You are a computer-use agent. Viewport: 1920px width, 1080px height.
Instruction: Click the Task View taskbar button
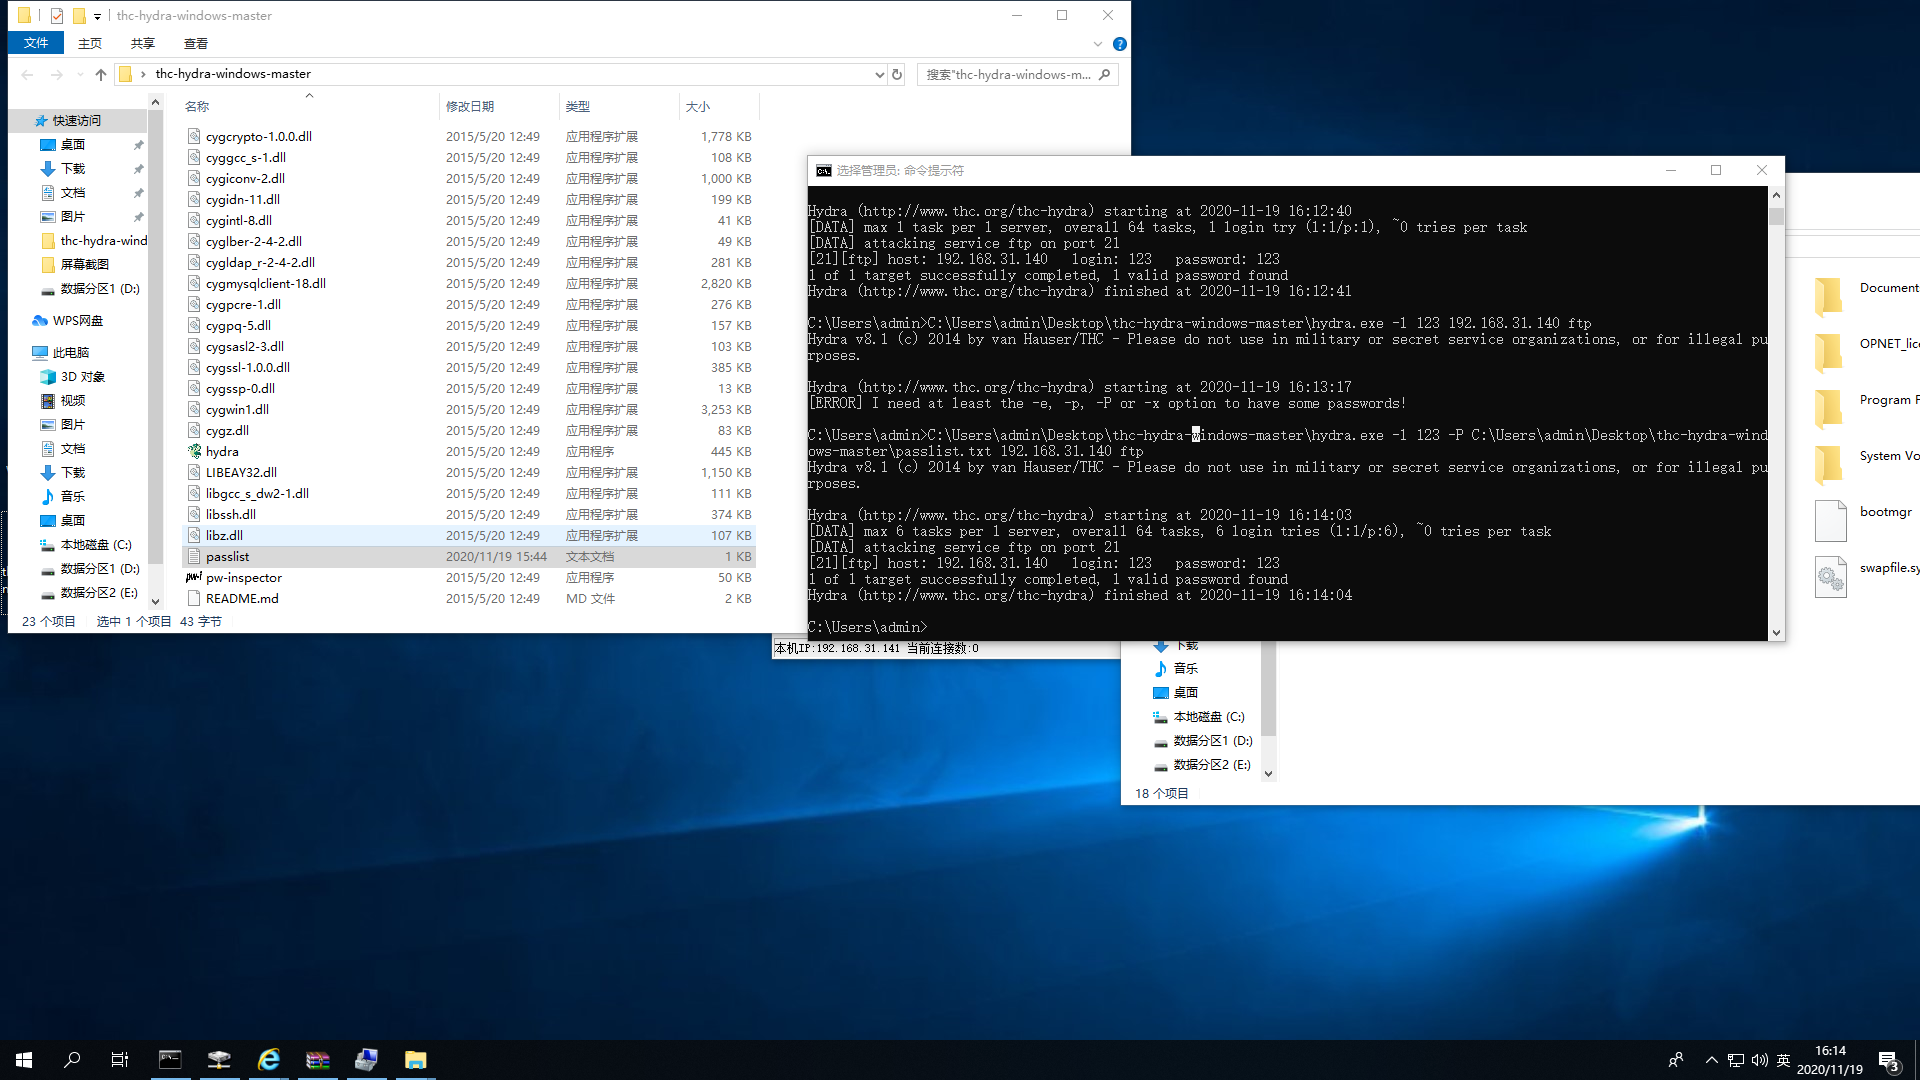pyautogui.click(x=120, y=1060)
